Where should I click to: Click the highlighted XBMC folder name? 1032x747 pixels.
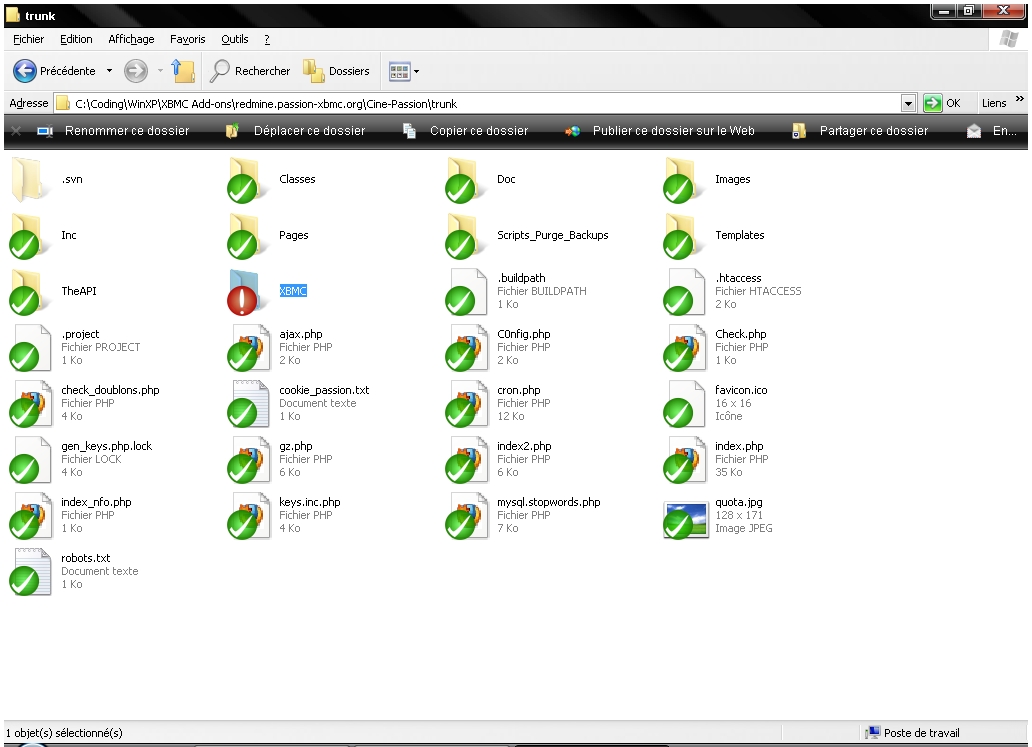click(x=293, y=291)
